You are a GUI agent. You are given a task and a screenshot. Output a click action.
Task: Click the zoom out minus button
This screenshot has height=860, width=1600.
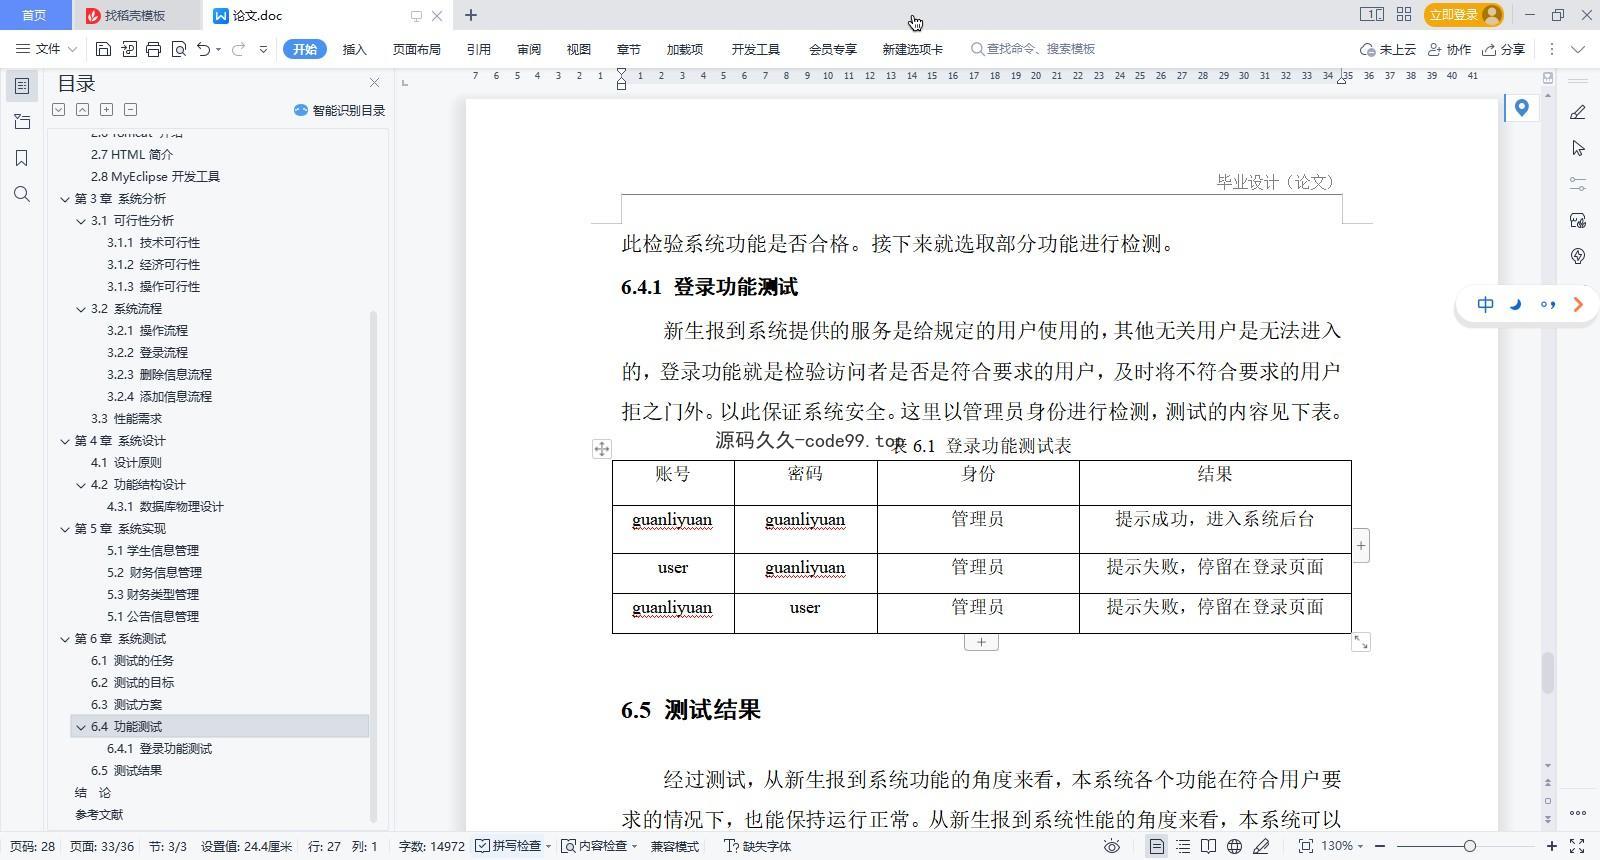click(x=1380, y=846)
